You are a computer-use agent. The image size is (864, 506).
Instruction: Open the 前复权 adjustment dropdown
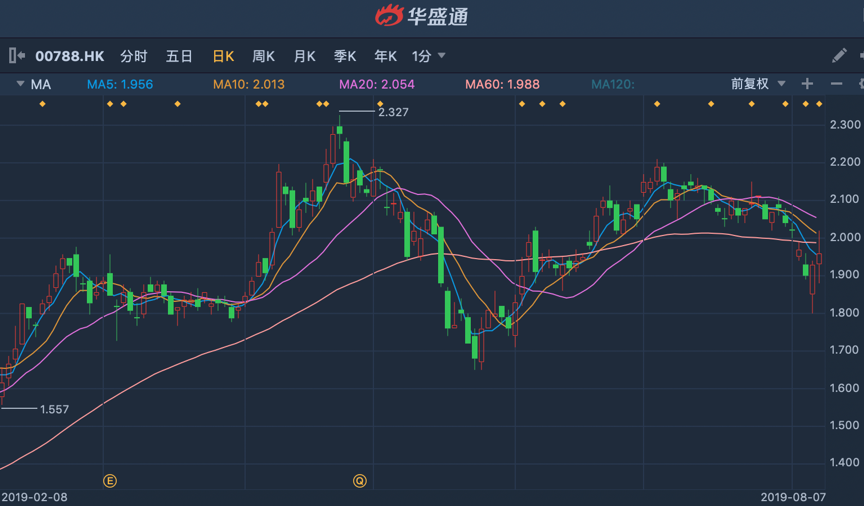(x=758, y=84)
